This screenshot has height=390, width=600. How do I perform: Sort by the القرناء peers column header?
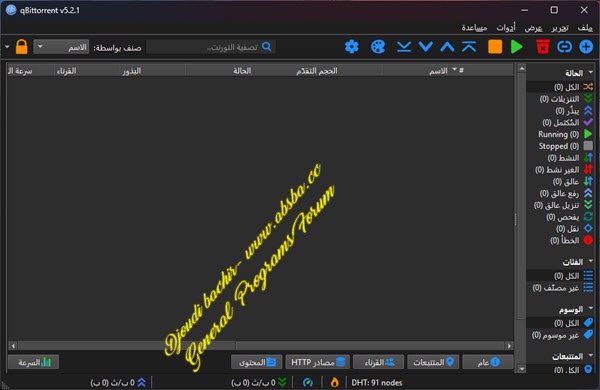pos(66,71)
